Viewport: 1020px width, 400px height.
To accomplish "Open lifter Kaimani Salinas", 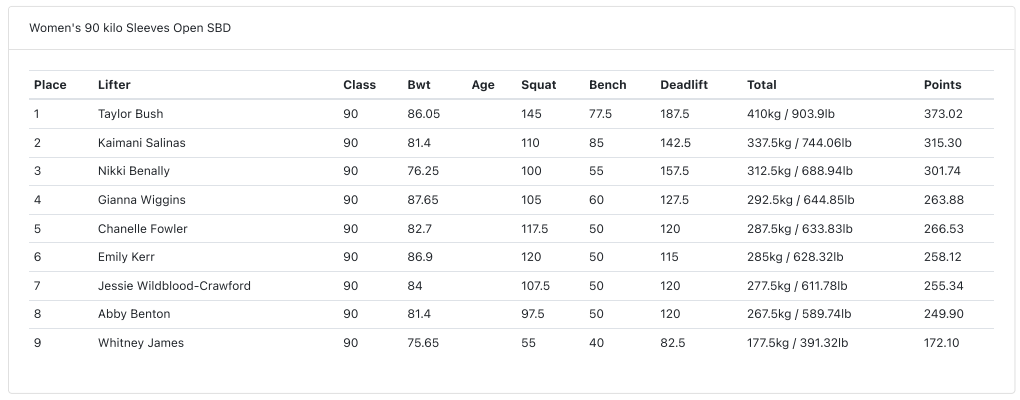I will (x=142, y=142).
